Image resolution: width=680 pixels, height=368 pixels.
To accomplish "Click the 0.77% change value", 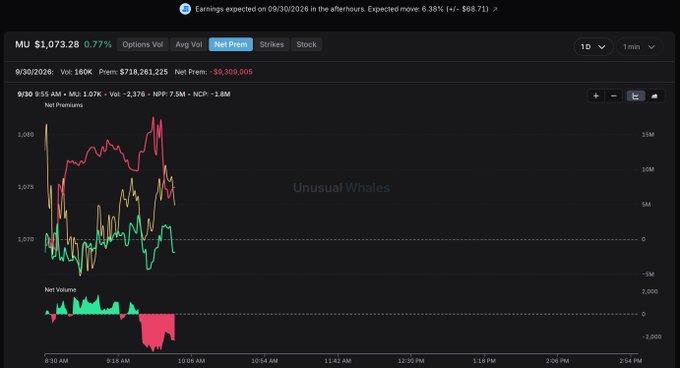I will pos(98,44).
